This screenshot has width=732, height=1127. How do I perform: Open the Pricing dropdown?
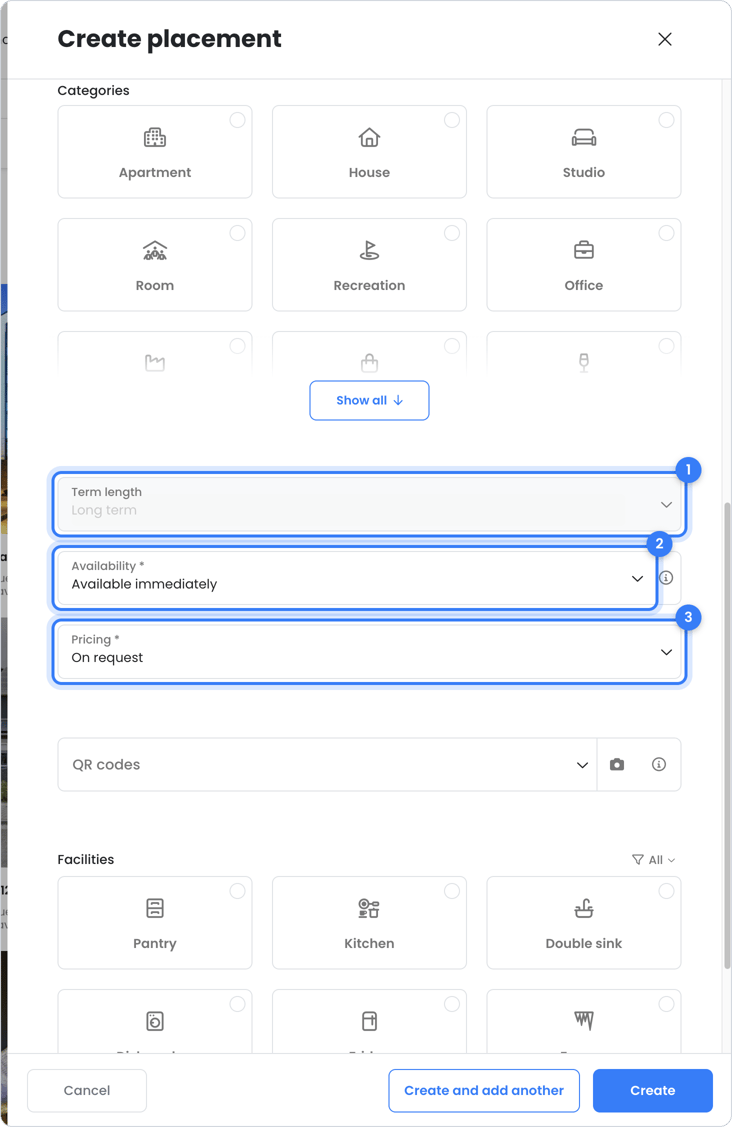pos(369,652)
